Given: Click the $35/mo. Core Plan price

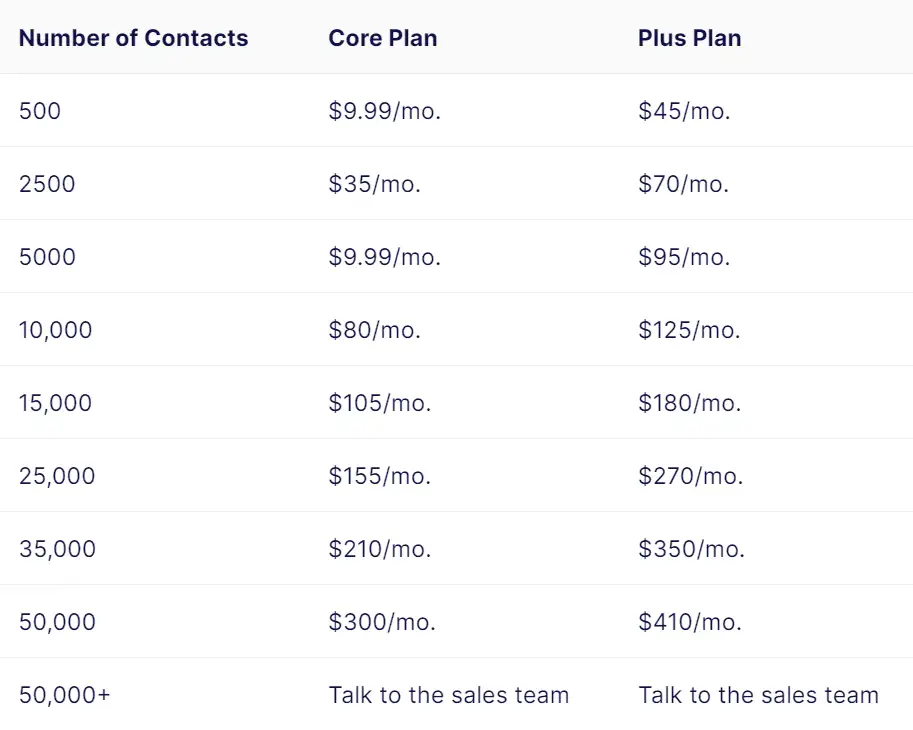Looking at the screenshot, I should 374,184.
